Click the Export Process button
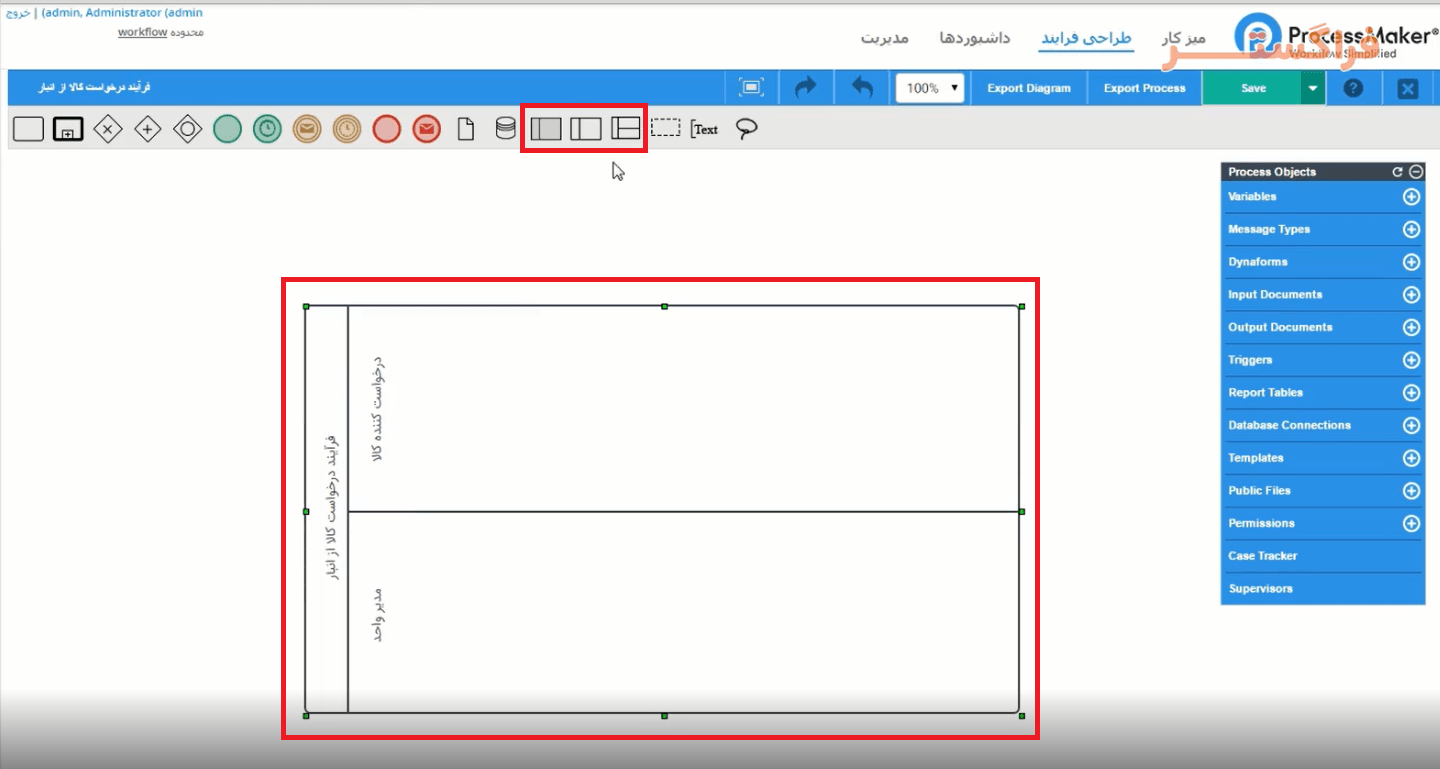The width and height of the screenshot is (1440, 769). 1144,88
